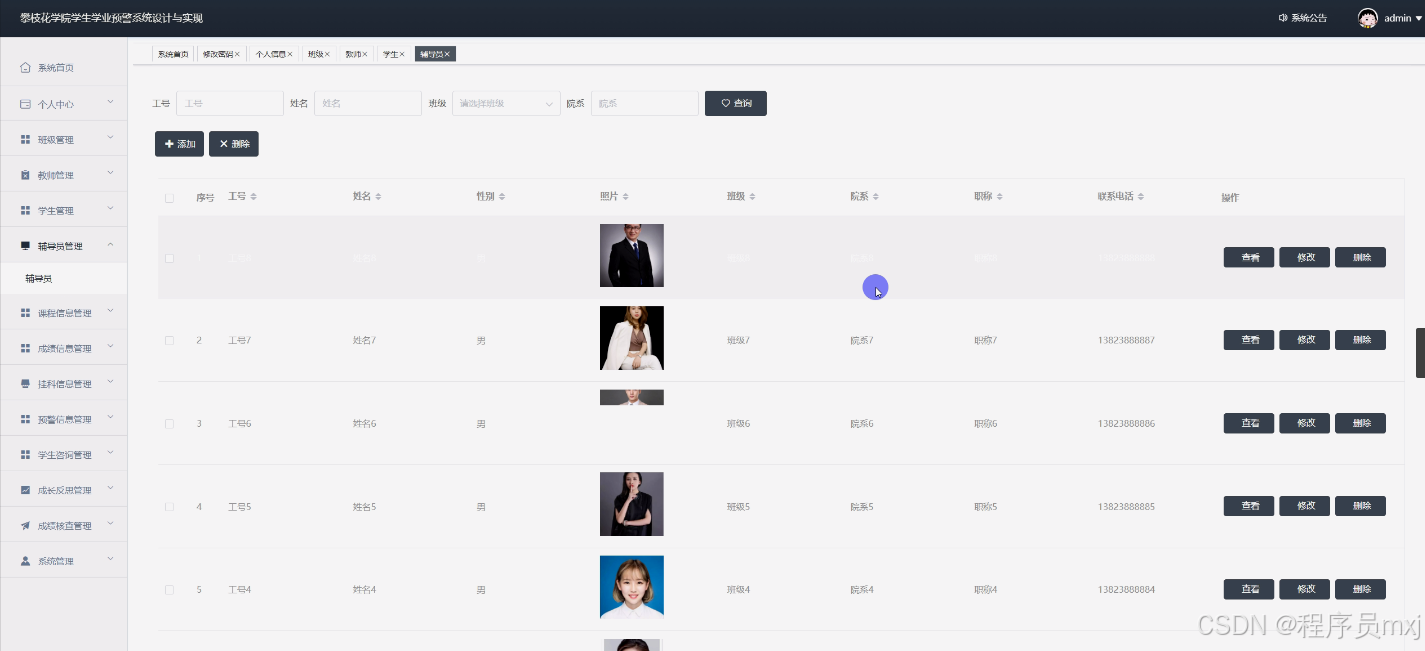
Task: Check the checkbox for row 工号7
Action: point(169,339)
